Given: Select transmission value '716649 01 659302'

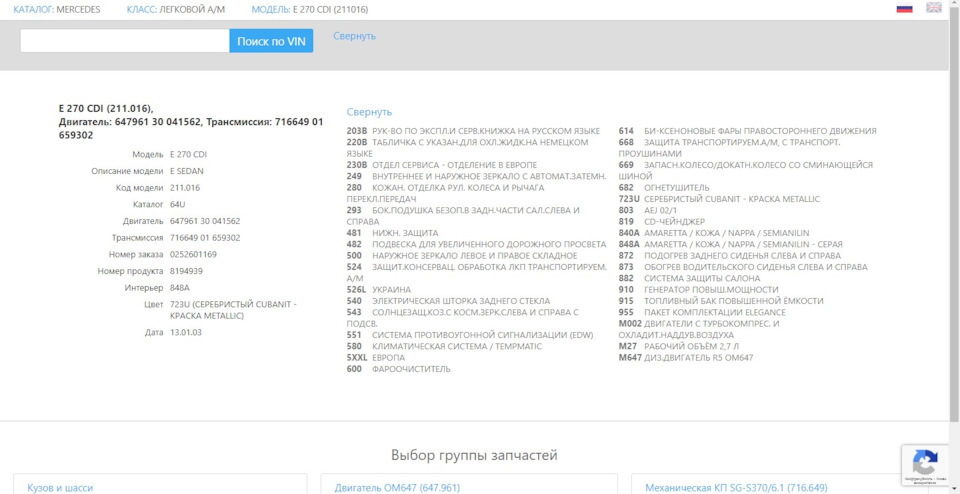Looking at the screenshot, I should coord(204,238).
